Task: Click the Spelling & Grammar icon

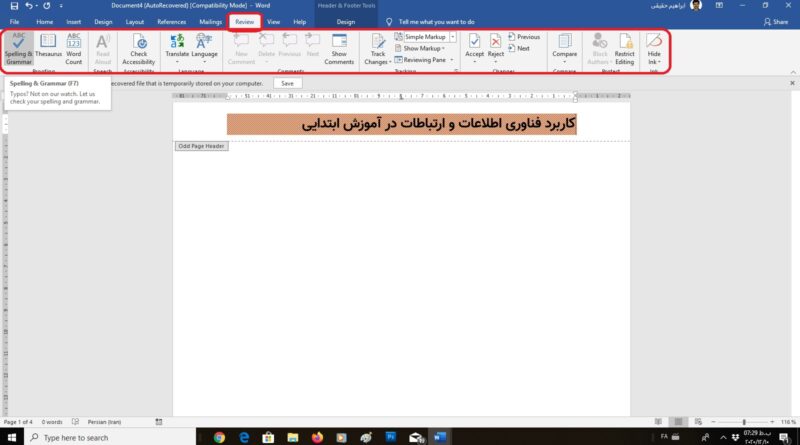Action: click(x=19, y=49)
